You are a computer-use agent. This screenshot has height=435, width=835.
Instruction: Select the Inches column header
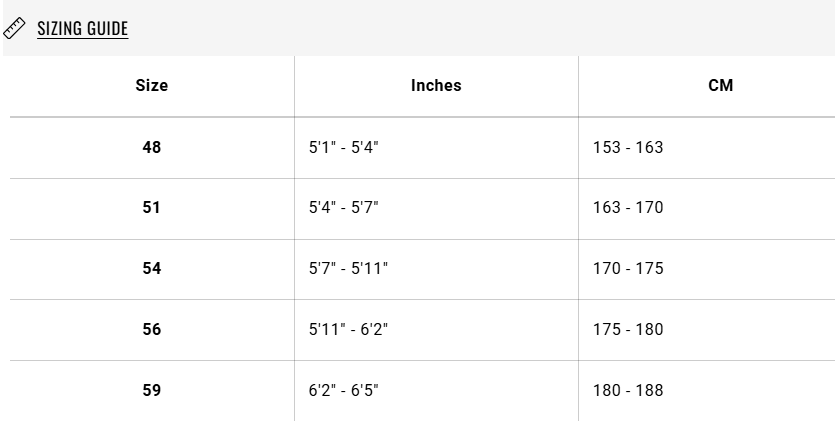[x=436, y=86]
